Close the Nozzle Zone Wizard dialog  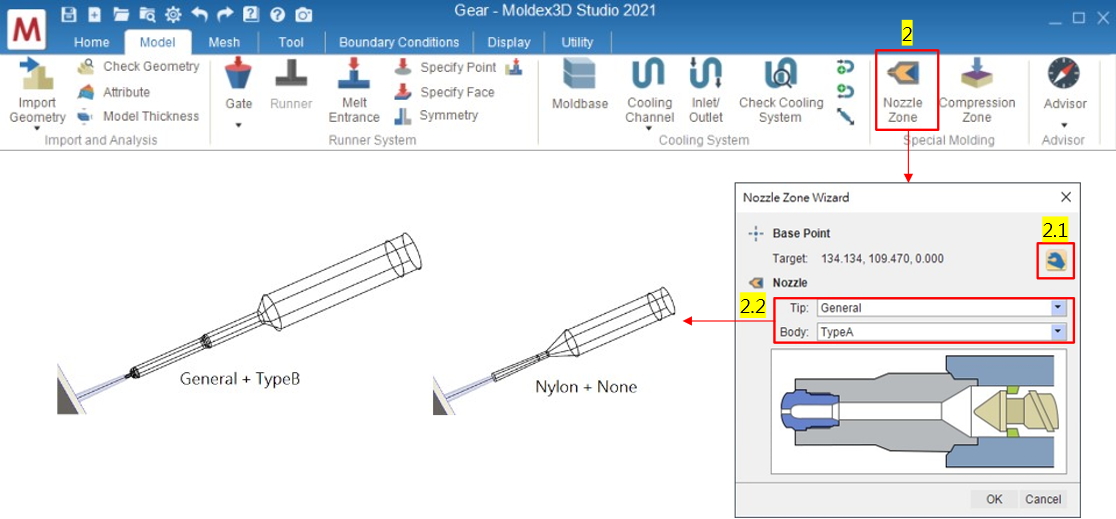(x=1065, y=197)
